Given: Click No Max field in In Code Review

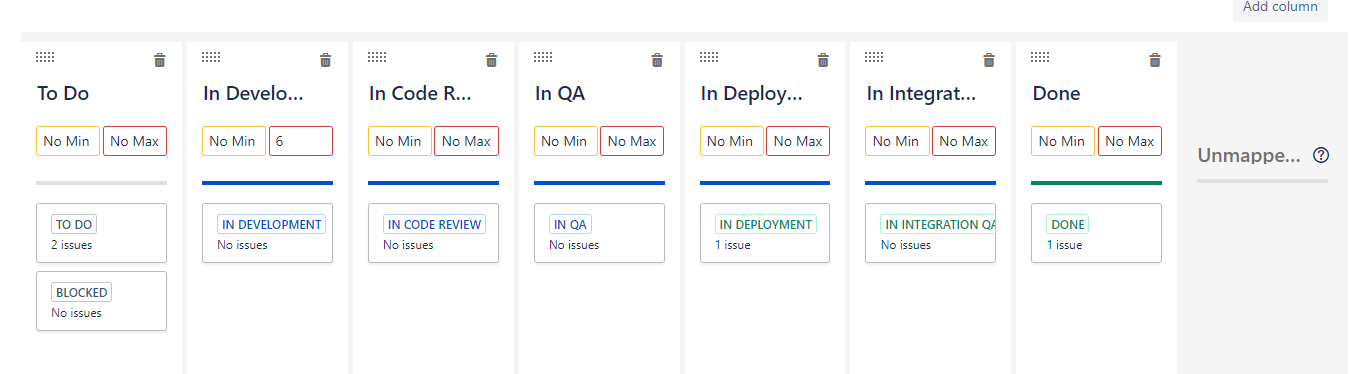Looking at the screenshot, I should pos(467,141).
